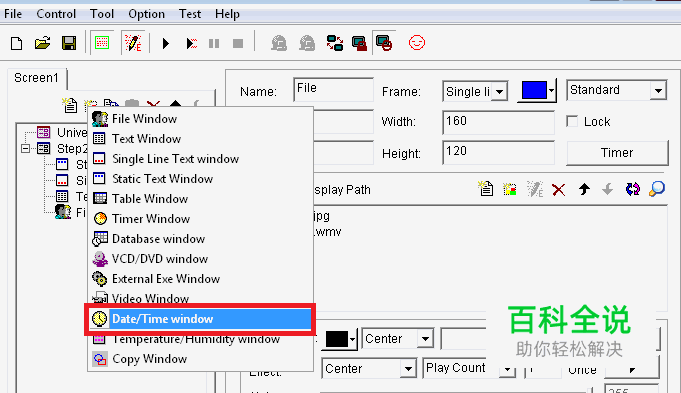The image size is (681, 393).
Task: Choose Text Window from the menu
Action: [200, 139]
